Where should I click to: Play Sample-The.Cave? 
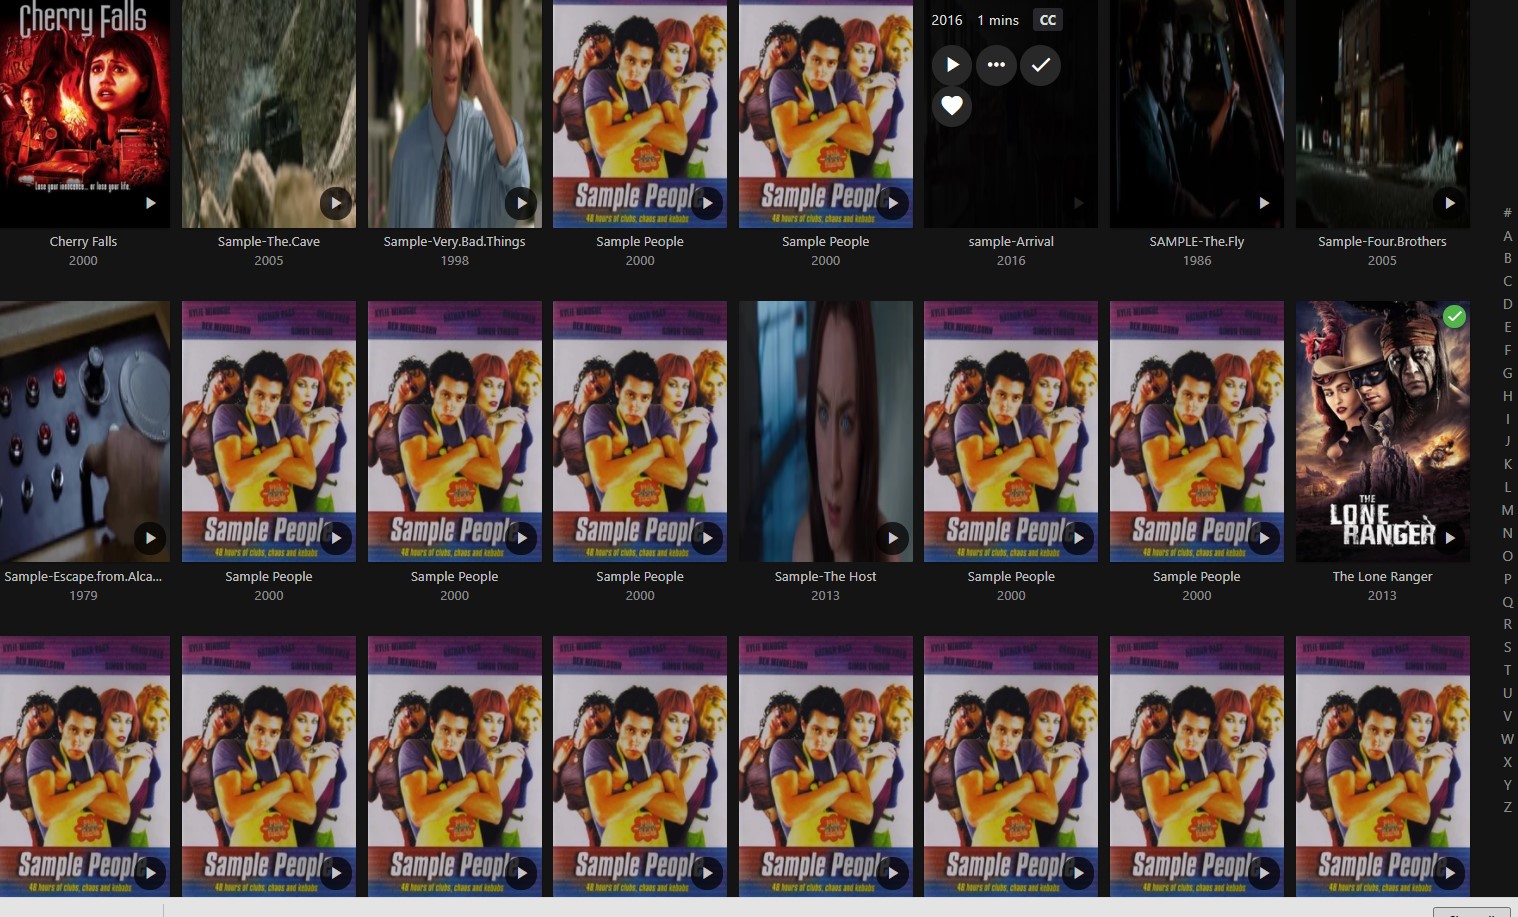click(x=335, y=202)
